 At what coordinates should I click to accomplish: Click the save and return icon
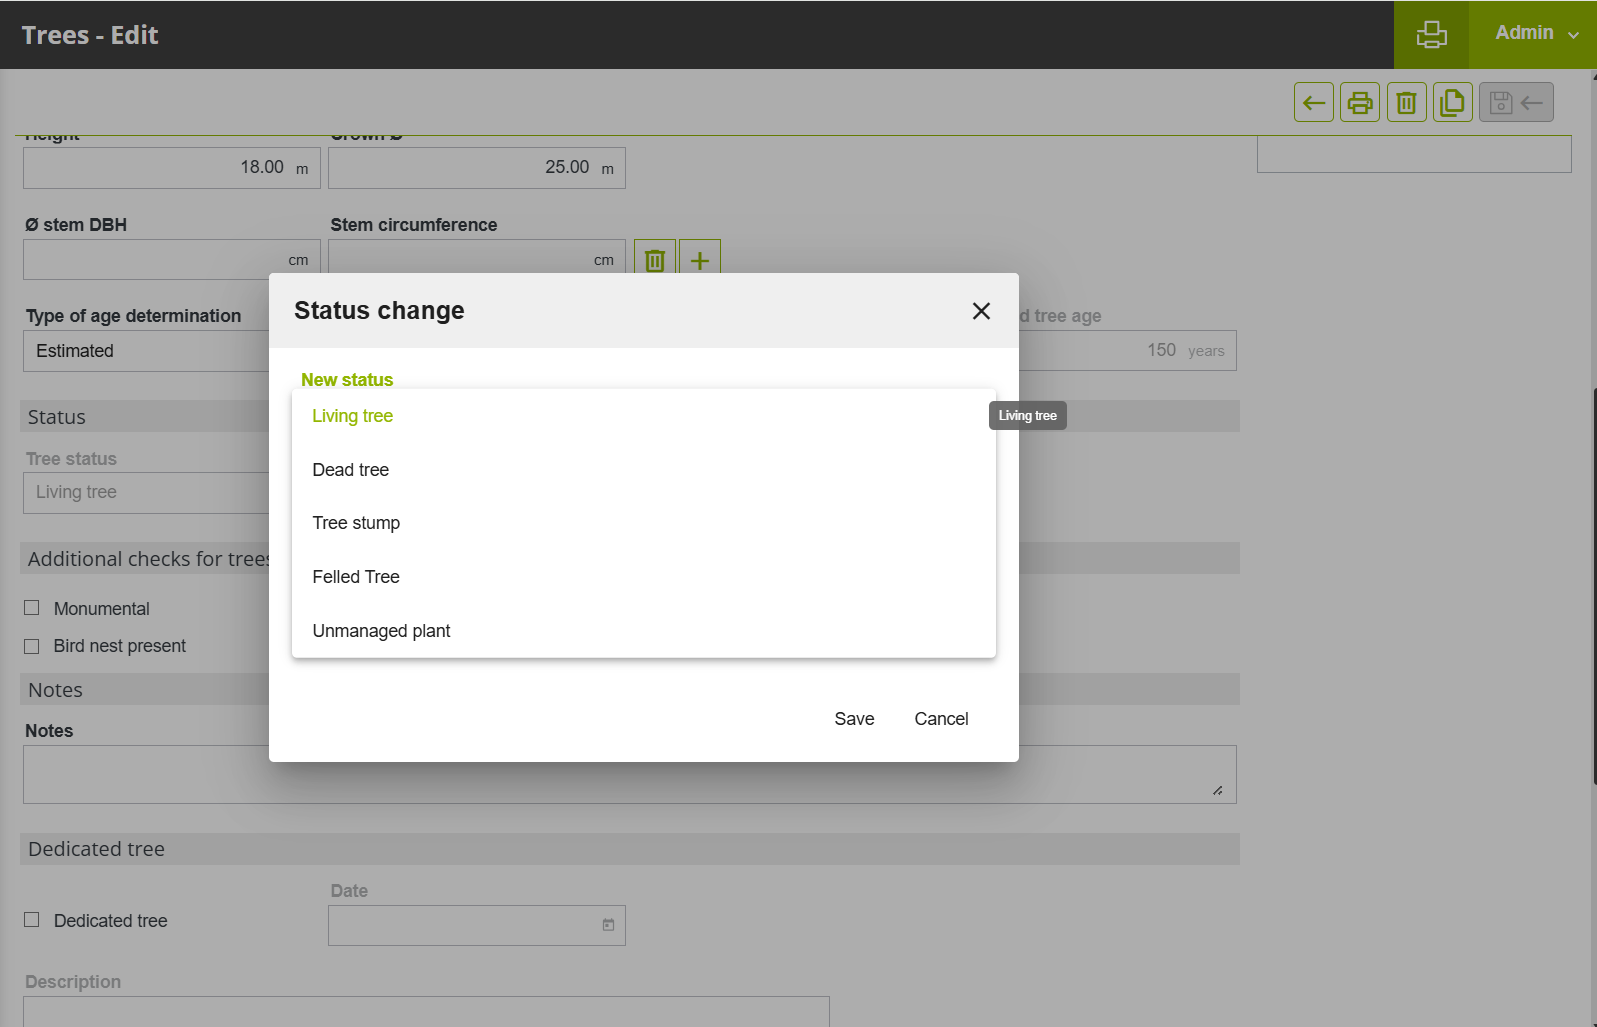pyautogui.click(x=1515, y=102)
